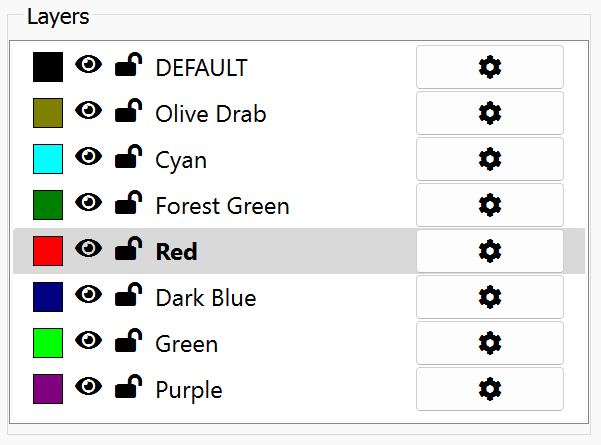Open settings gear for Red layer
The image size is (601, 445).
pos(490,251)
